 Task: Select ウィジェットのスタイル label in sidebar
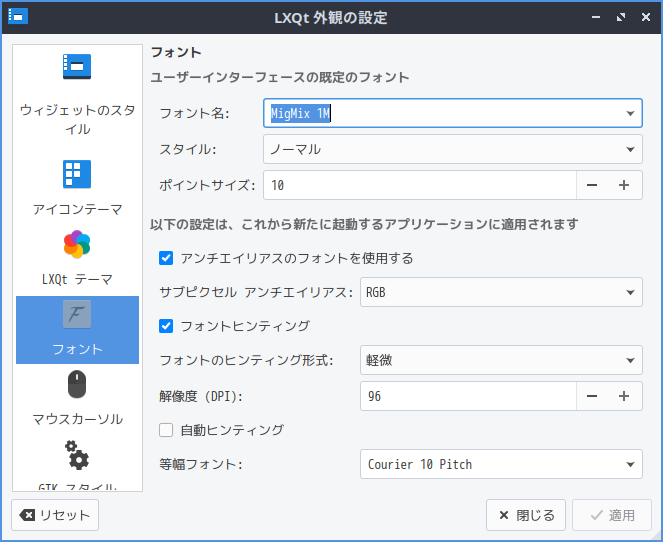coord(77,119)
